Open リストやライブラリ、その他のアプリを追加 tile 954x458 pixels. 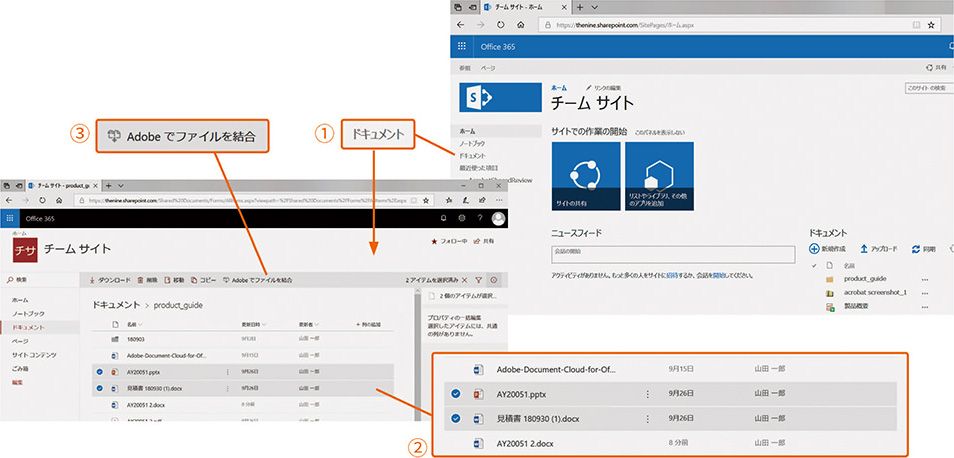click(x=660, y=176)
